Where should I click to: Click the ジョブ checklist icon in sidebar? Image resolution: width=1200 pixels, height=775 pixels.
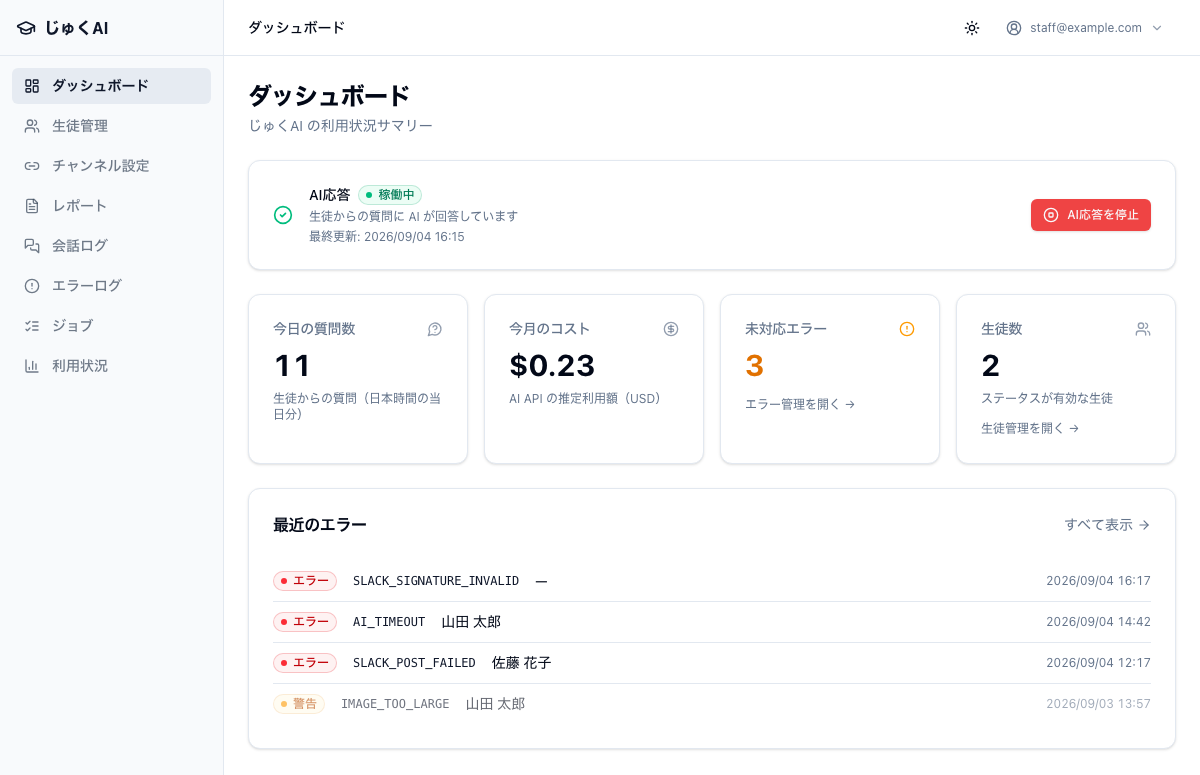coord(32,326)
